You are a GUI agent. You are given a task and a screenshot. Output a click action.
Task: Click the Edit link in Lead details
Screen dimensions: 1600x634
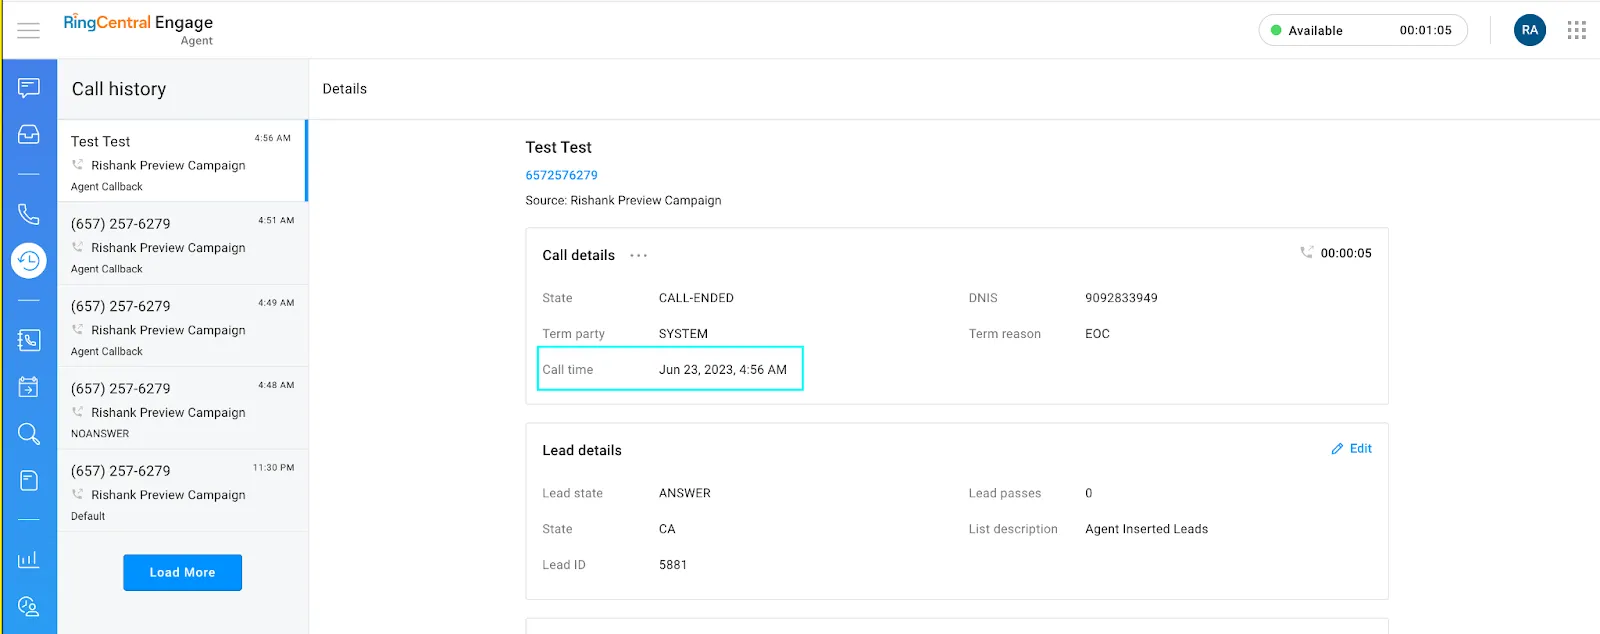point(1352,449)
